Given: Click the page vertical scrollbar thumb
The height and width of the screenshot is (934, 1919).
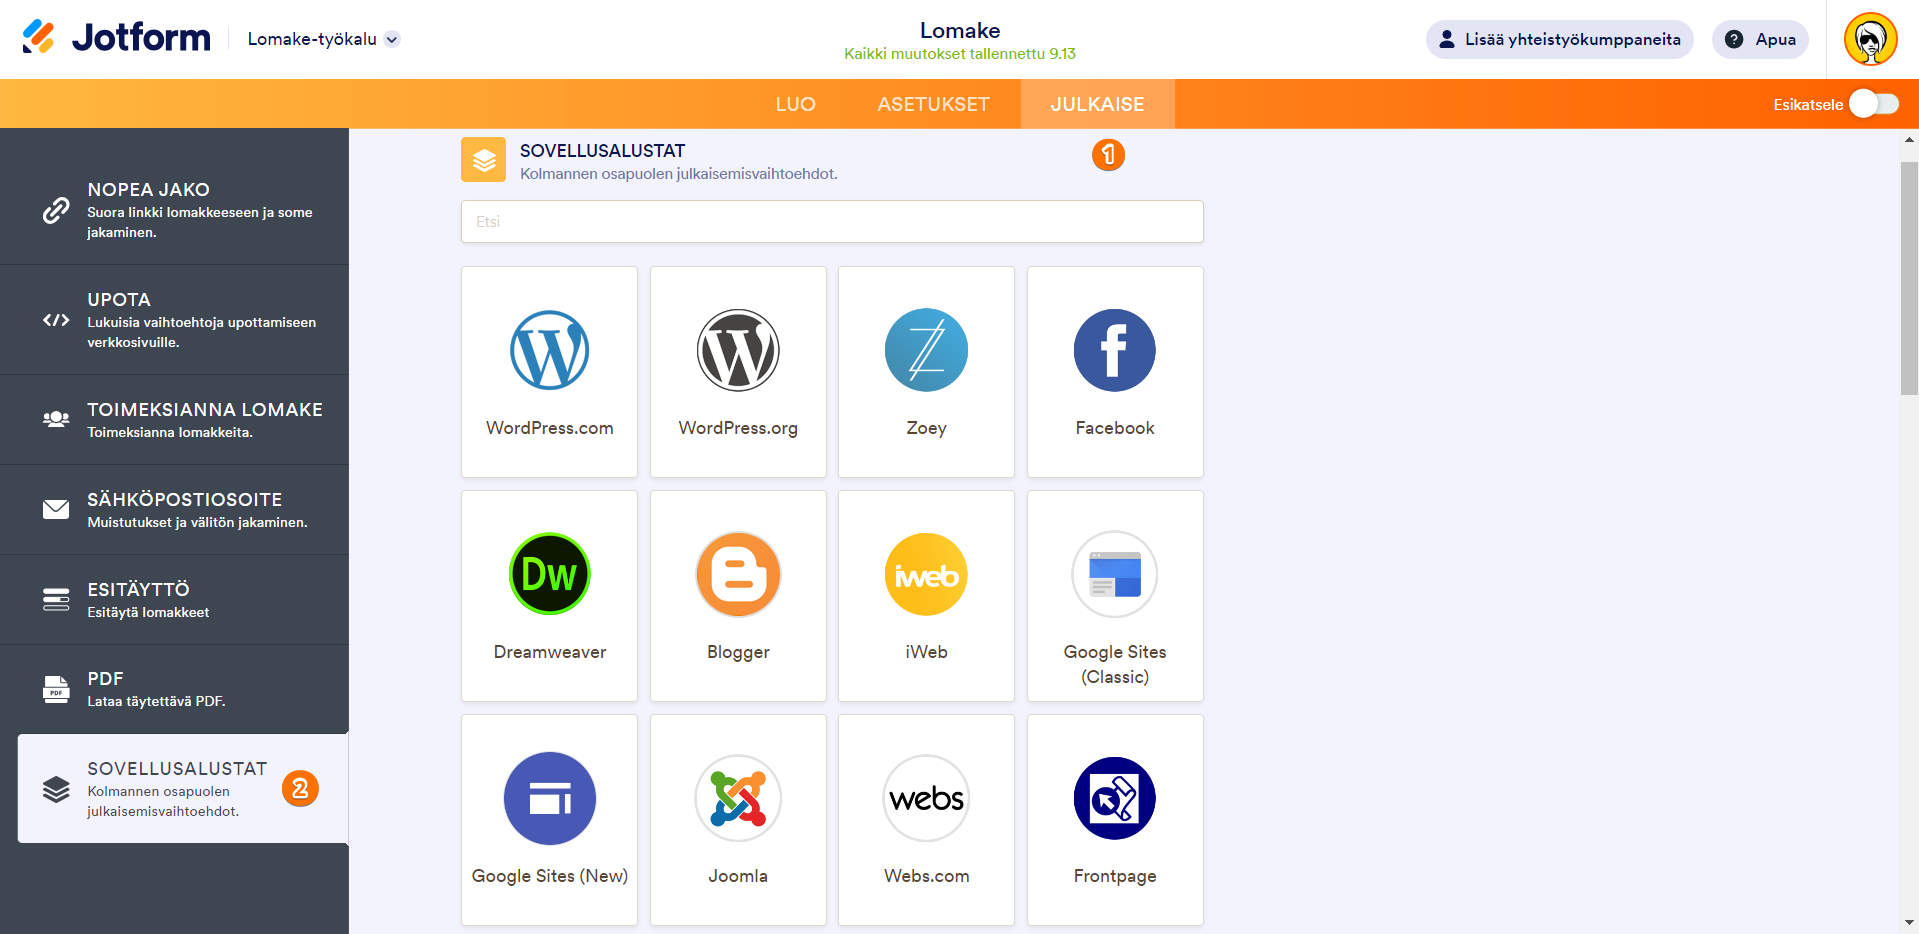Looking at the screenshot, I should click(x=1909, y=278).
